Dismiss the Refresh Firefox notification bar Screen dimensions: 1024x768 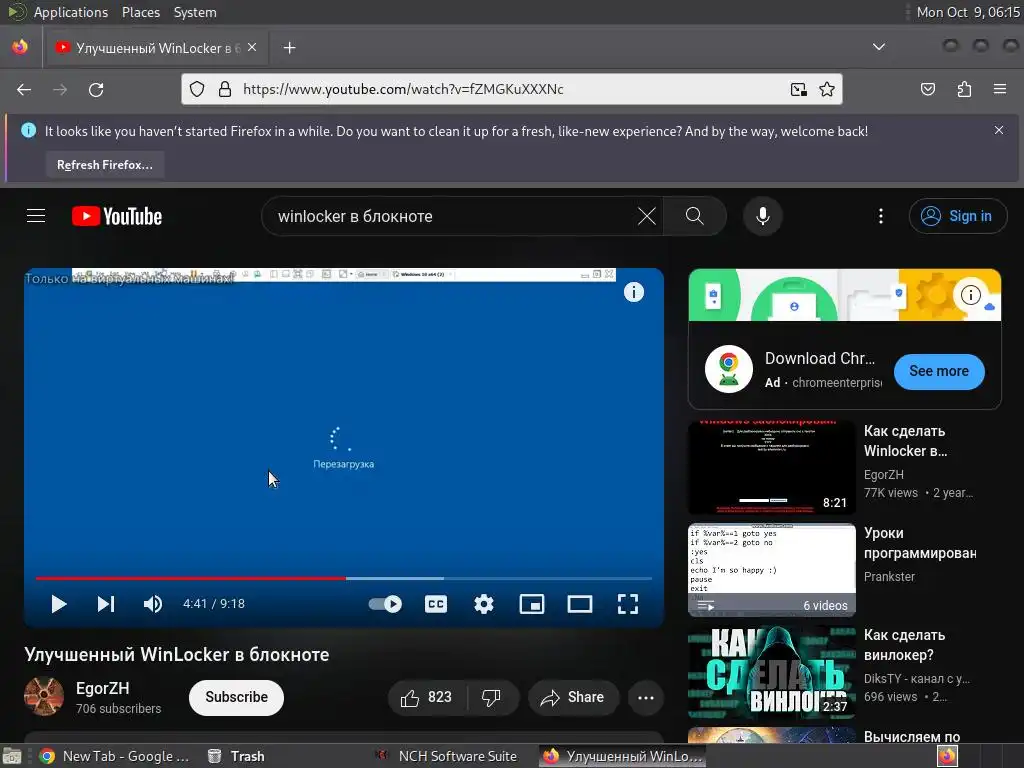pos(999,131)
